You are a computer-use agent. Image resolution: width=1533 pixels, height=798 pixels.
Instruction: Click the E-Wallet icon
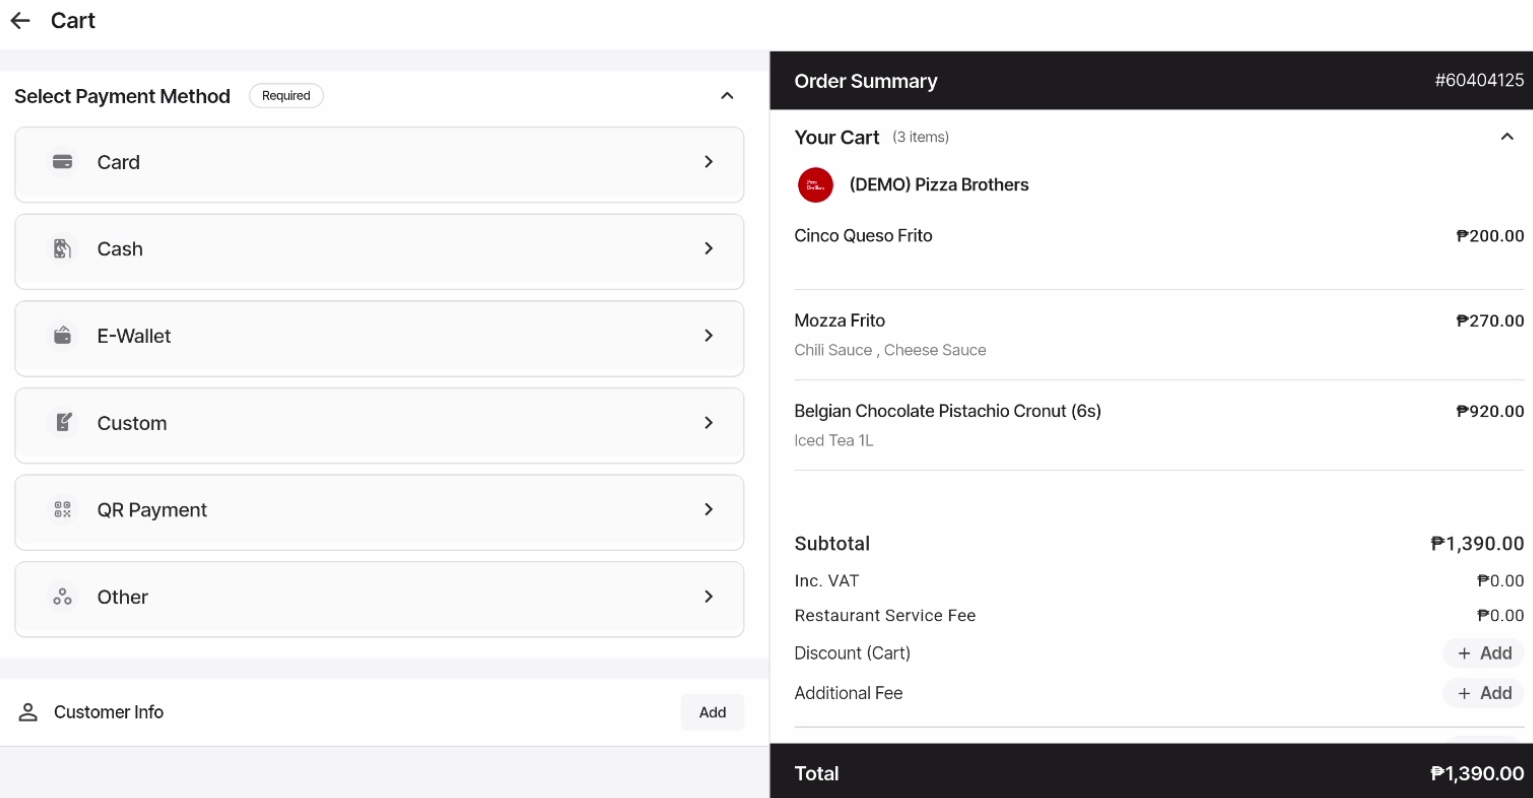62,336
